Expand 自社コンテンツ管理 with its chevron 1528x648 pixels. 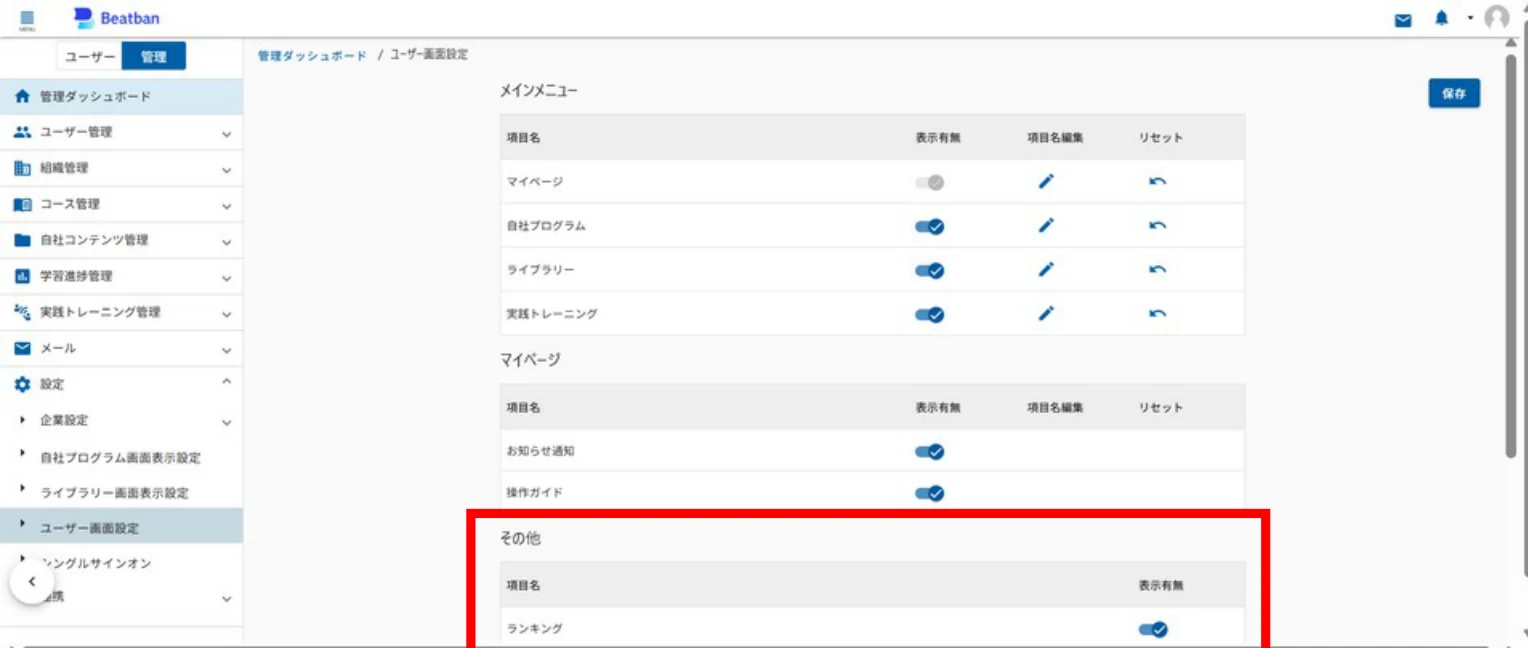227,242
